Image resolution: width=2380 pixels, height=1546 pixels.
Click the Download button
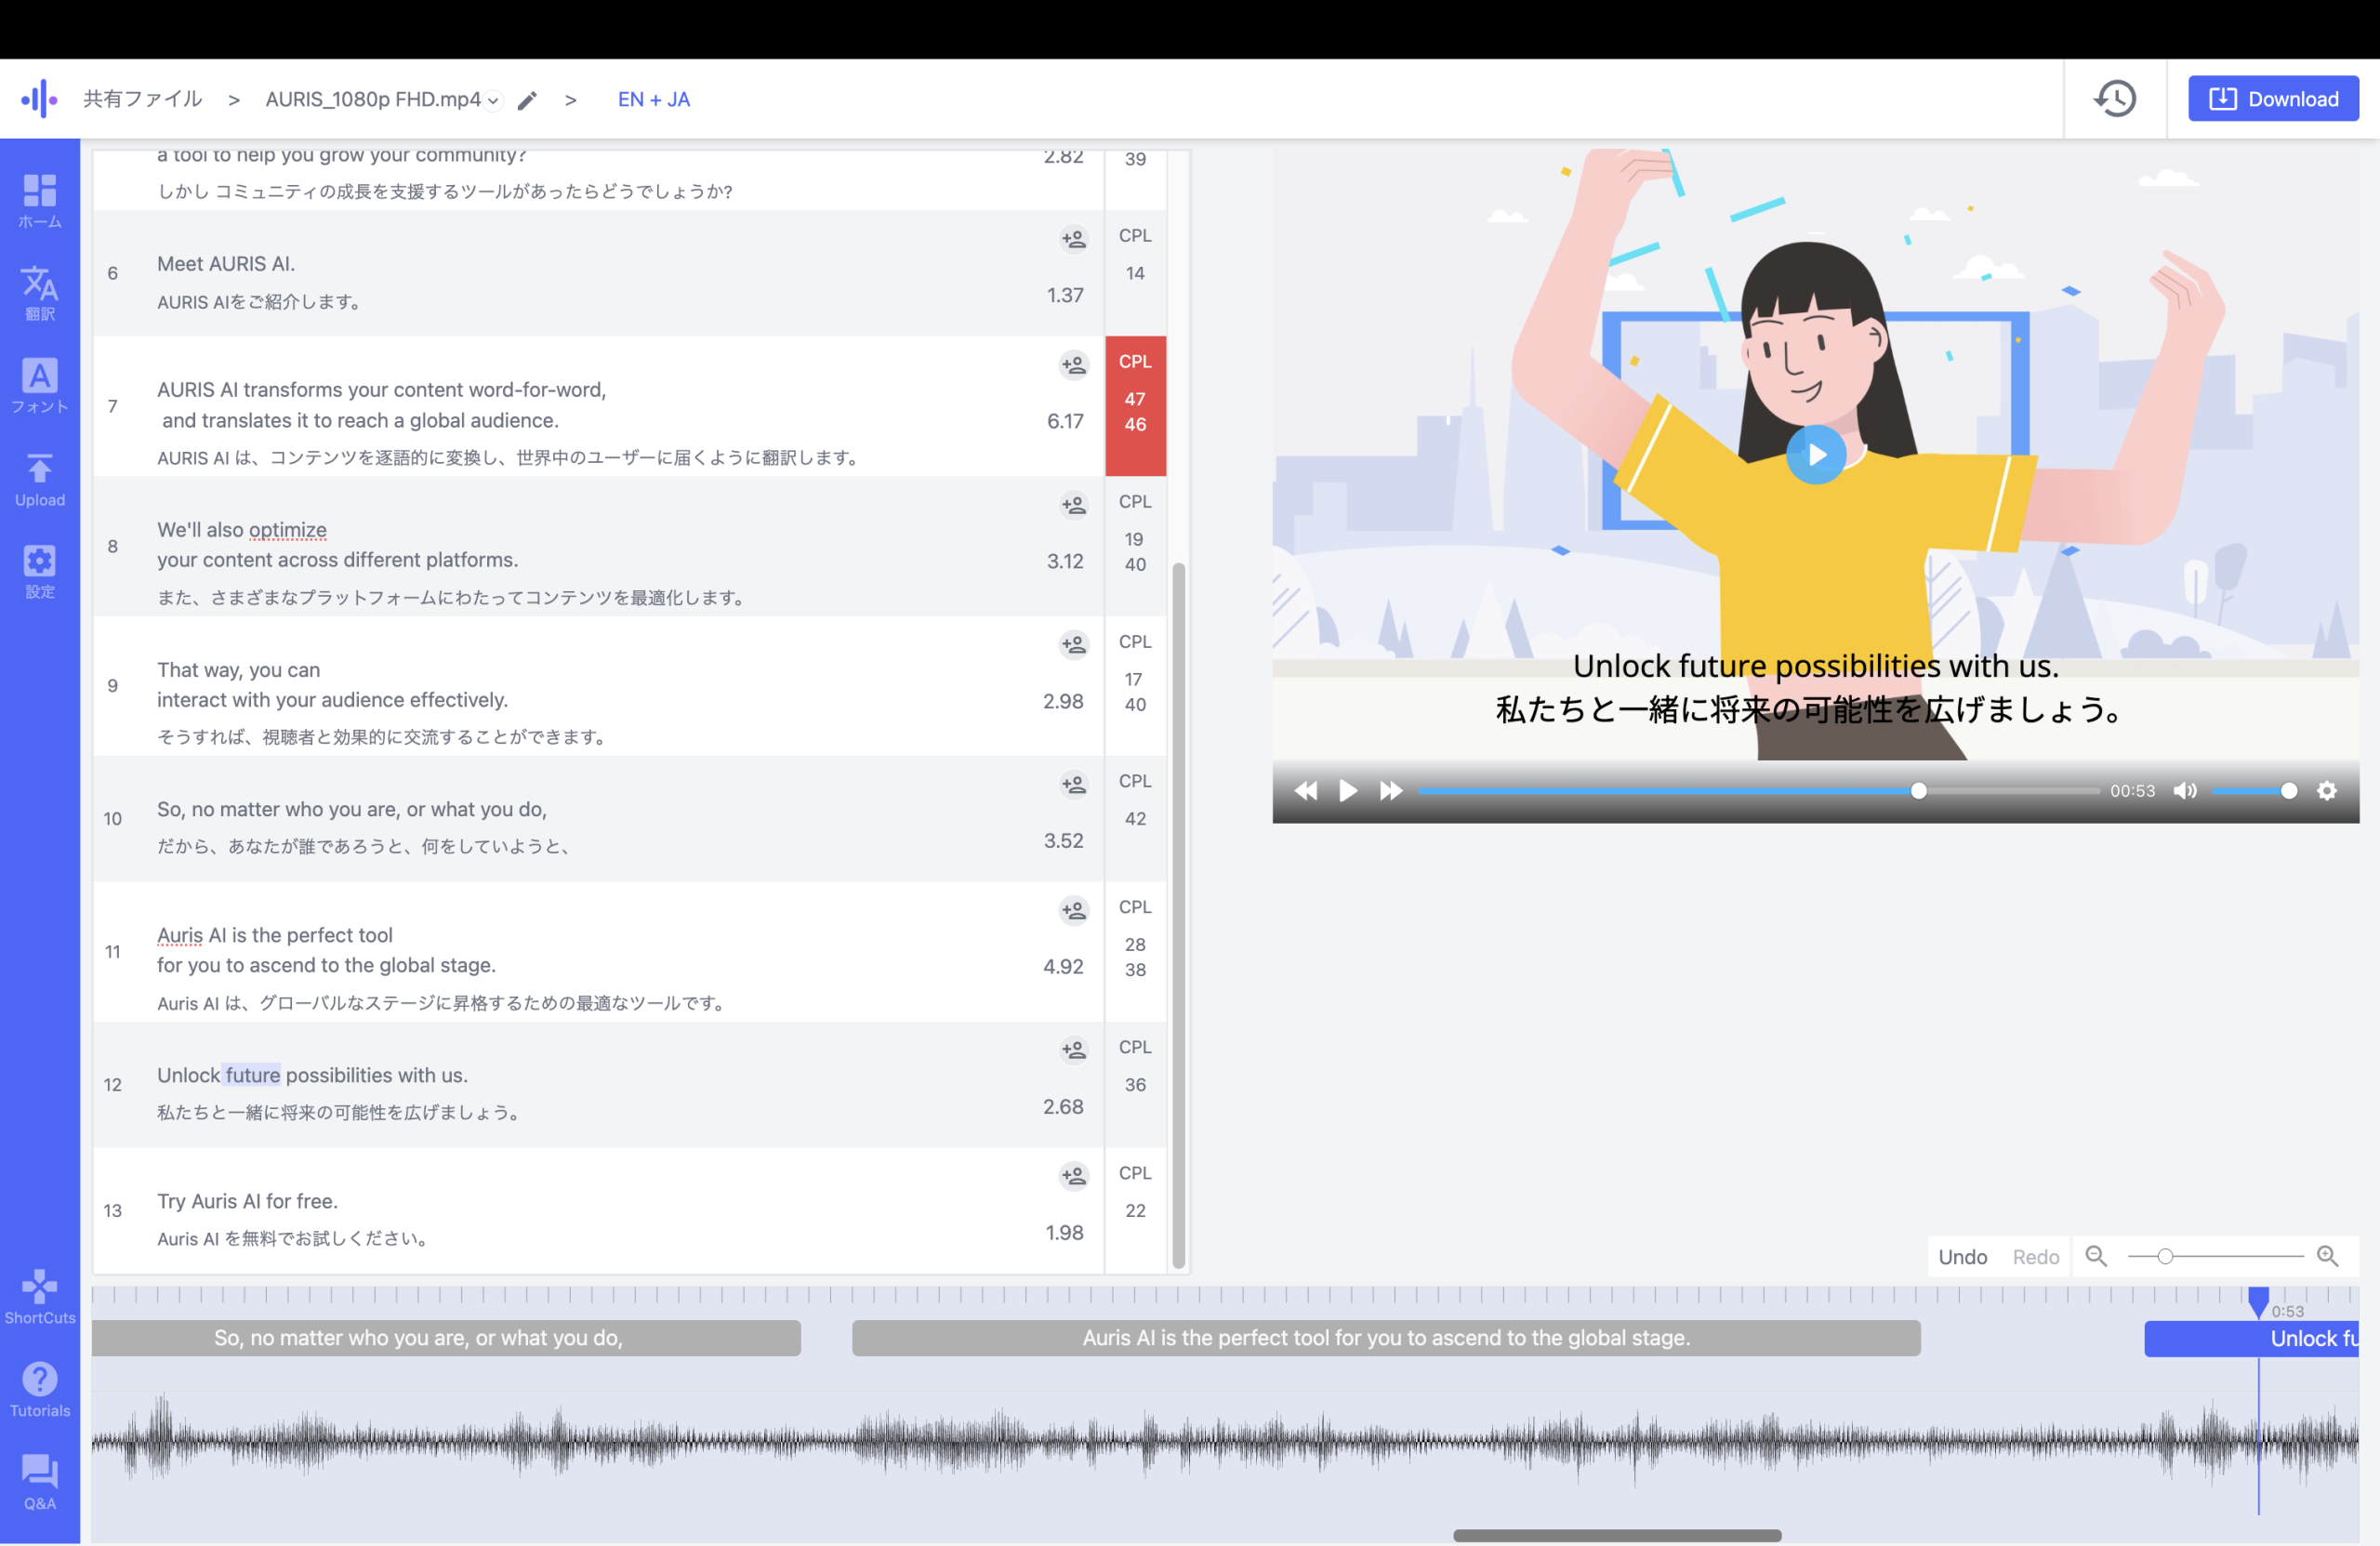tap(2272, 99)
